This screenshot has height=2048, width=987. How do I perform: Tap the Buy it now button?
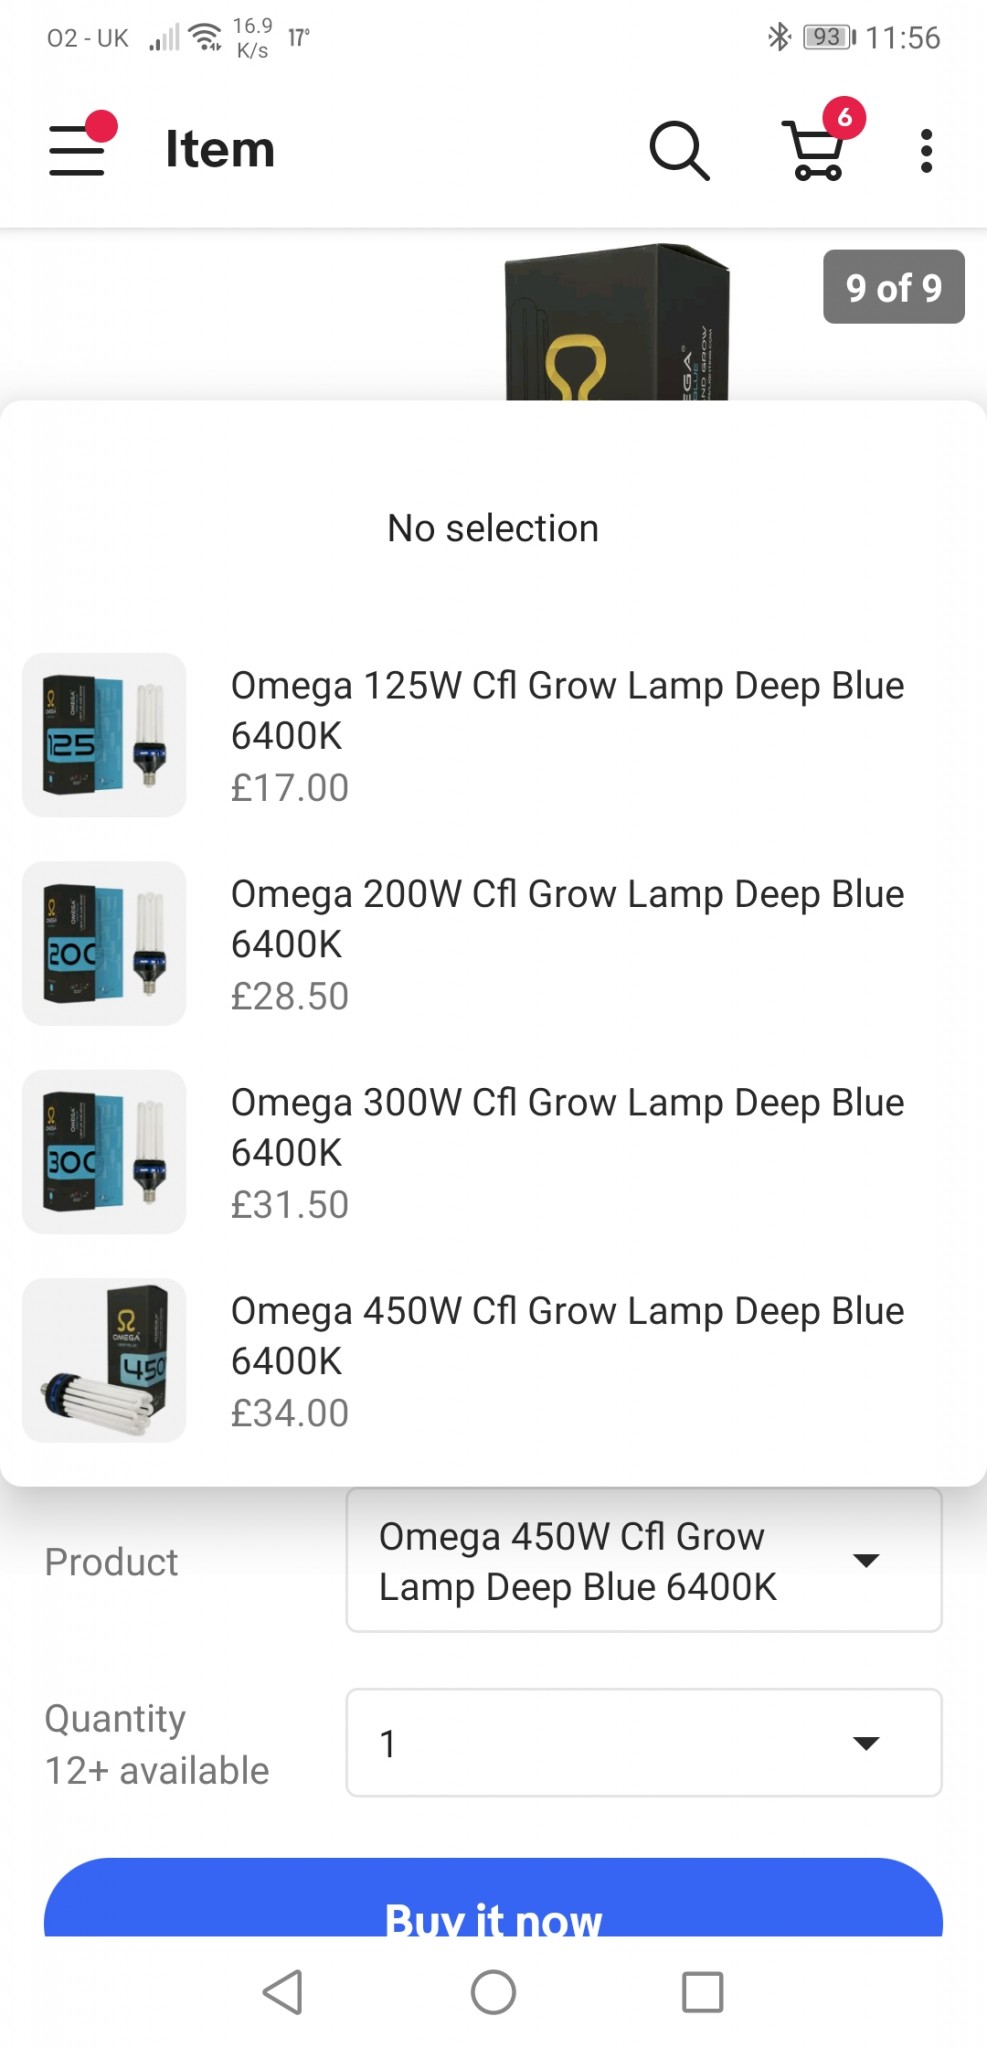point(493,1905)
